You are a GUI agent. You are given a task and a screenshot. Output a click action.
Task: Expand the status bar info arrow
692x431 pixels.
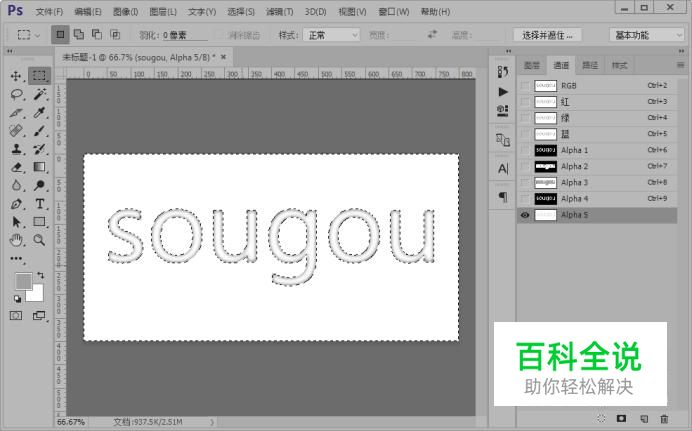[212, 422]
